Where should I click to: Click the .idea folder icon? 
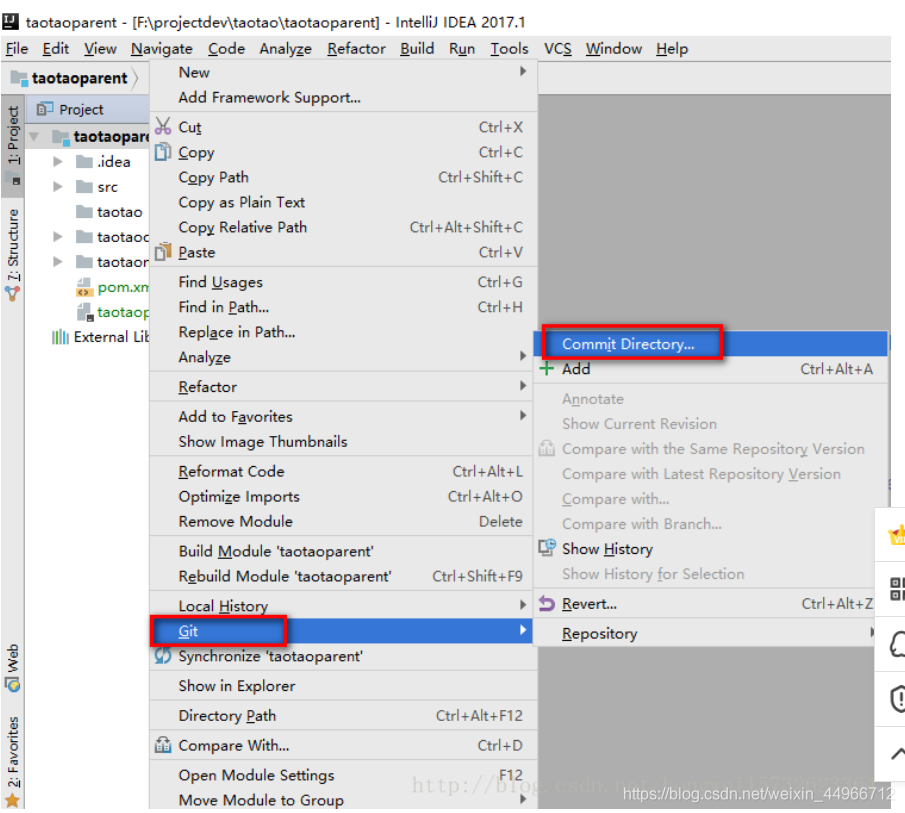(84, 161)
